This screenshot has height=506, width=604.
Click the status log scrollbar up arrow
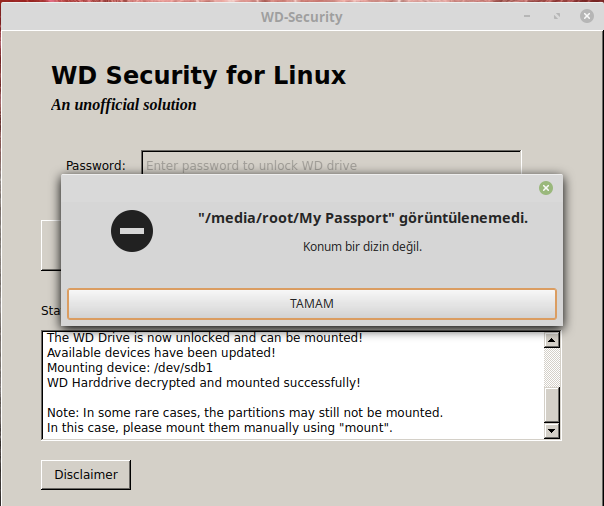pos(552,340)
